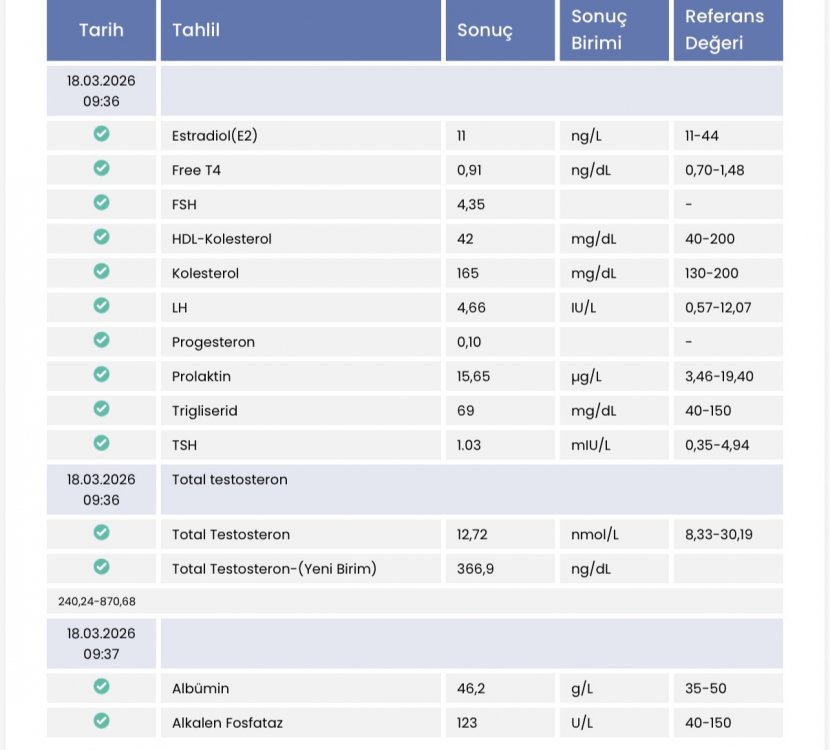The image size is (830, 750).
Task: Click the green check icon beside Free T4
Action: point(101,168)
